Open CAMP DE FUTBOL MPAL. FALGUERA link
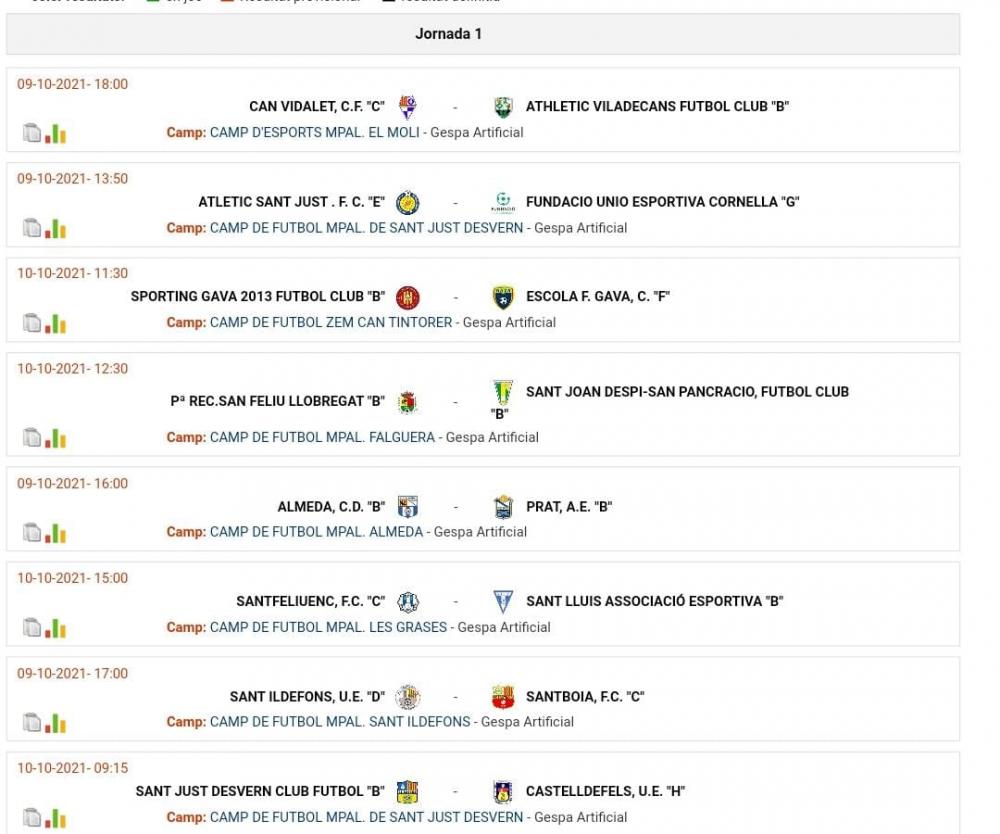The image size is (1000, 834). (x=322, y=437)
